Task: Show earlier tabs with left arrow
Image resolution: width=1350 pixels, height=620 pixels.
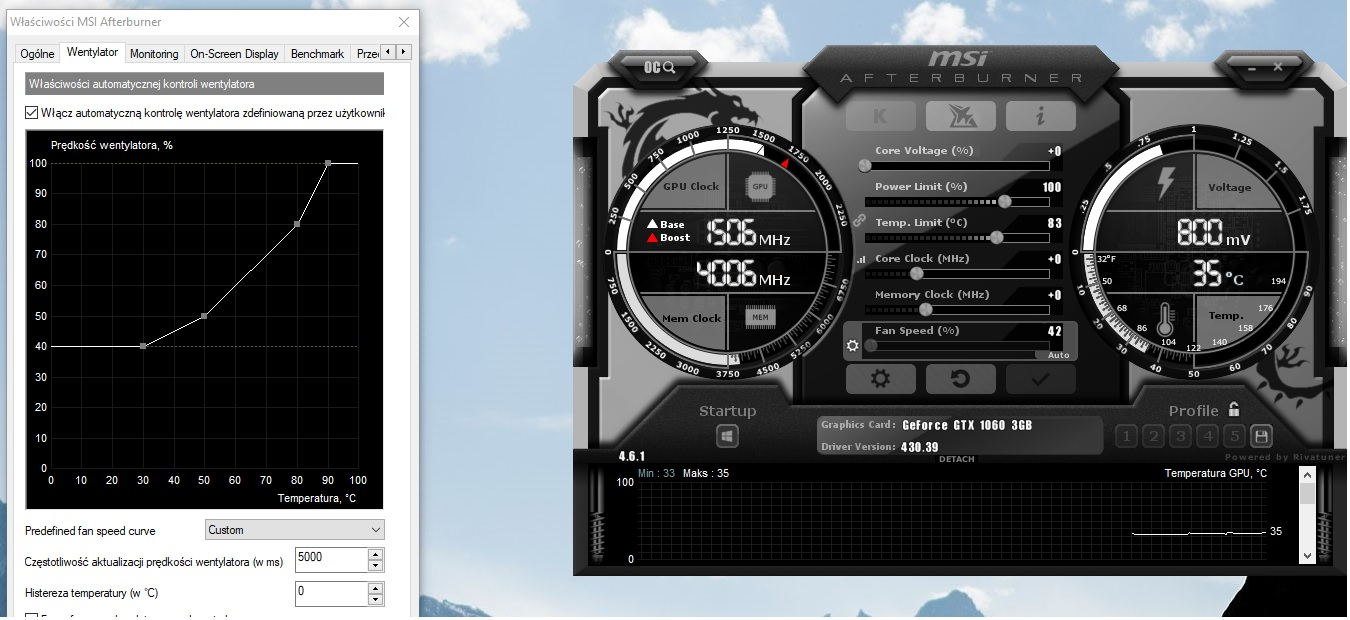Action: (388, 52)
